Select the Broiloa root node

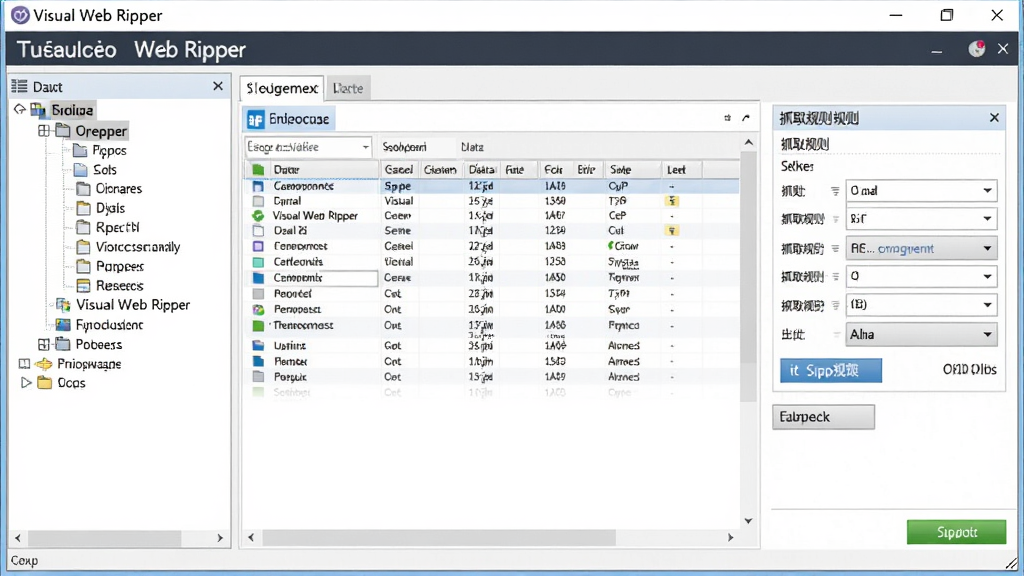click(x=72, y=110)
